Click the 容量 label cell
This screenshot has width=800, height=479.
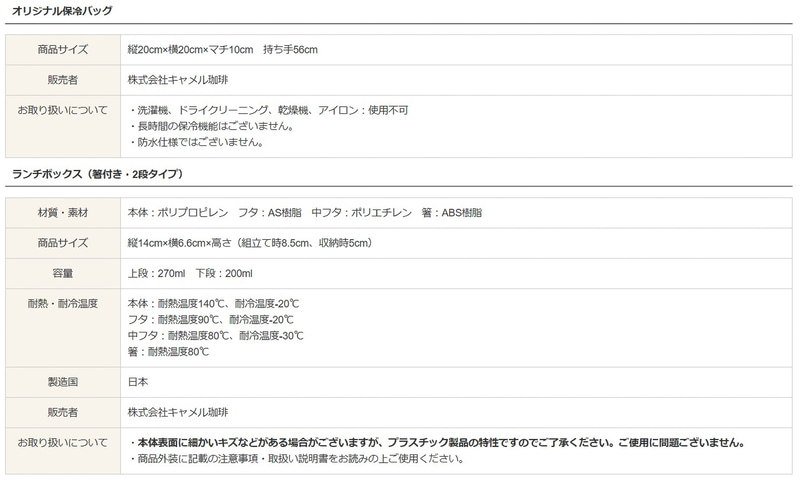[x=63, y=273]
